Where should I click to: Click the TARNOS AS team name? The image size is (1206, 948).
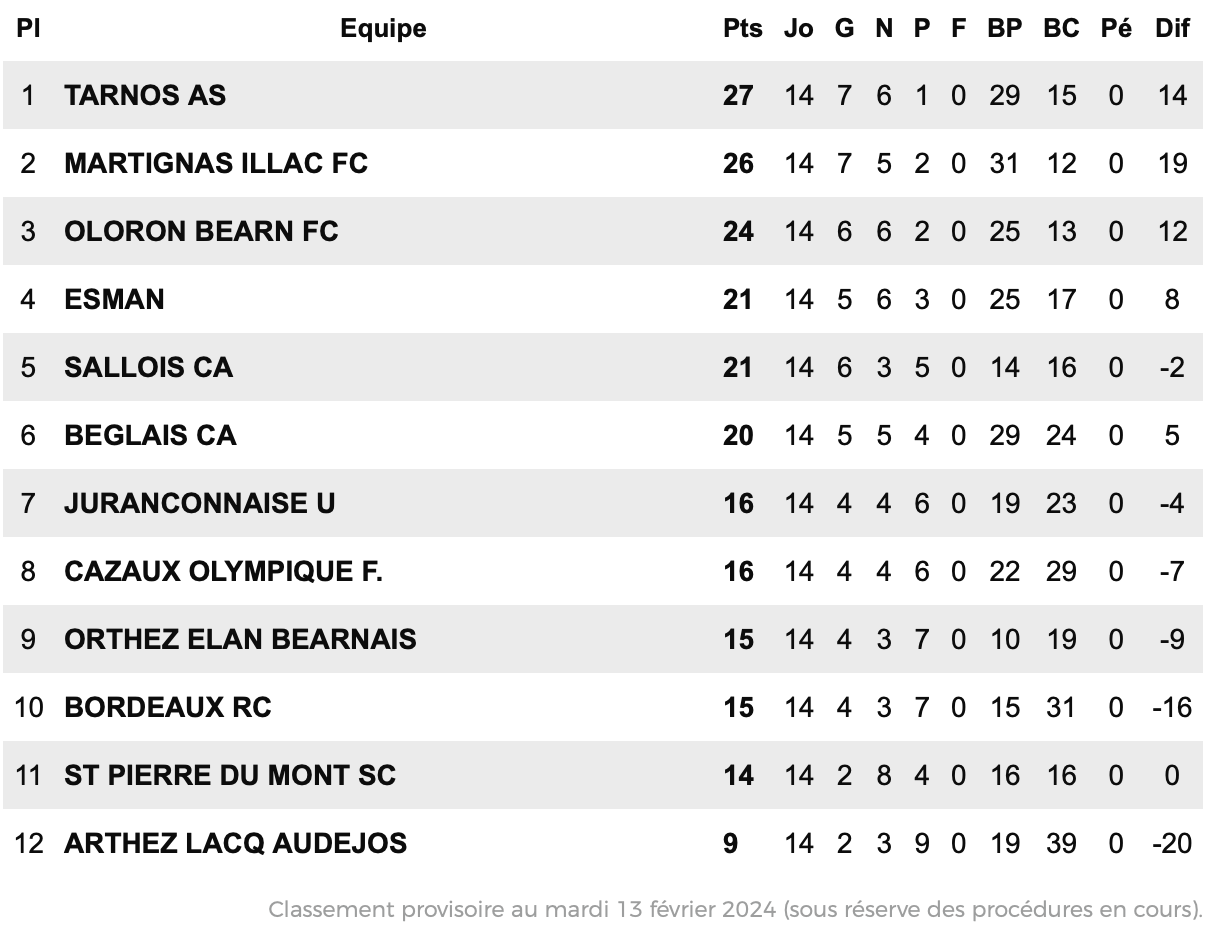pyautogui.click(x=145, y=96)
